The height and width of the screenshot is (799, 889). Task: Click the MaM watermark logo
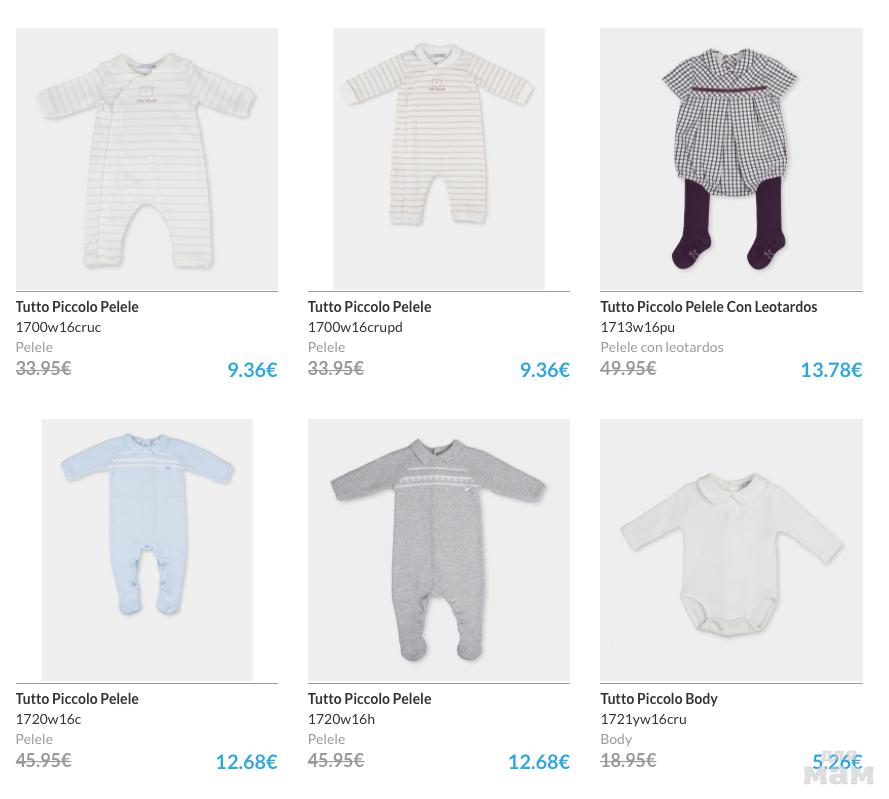coord(838,771)
